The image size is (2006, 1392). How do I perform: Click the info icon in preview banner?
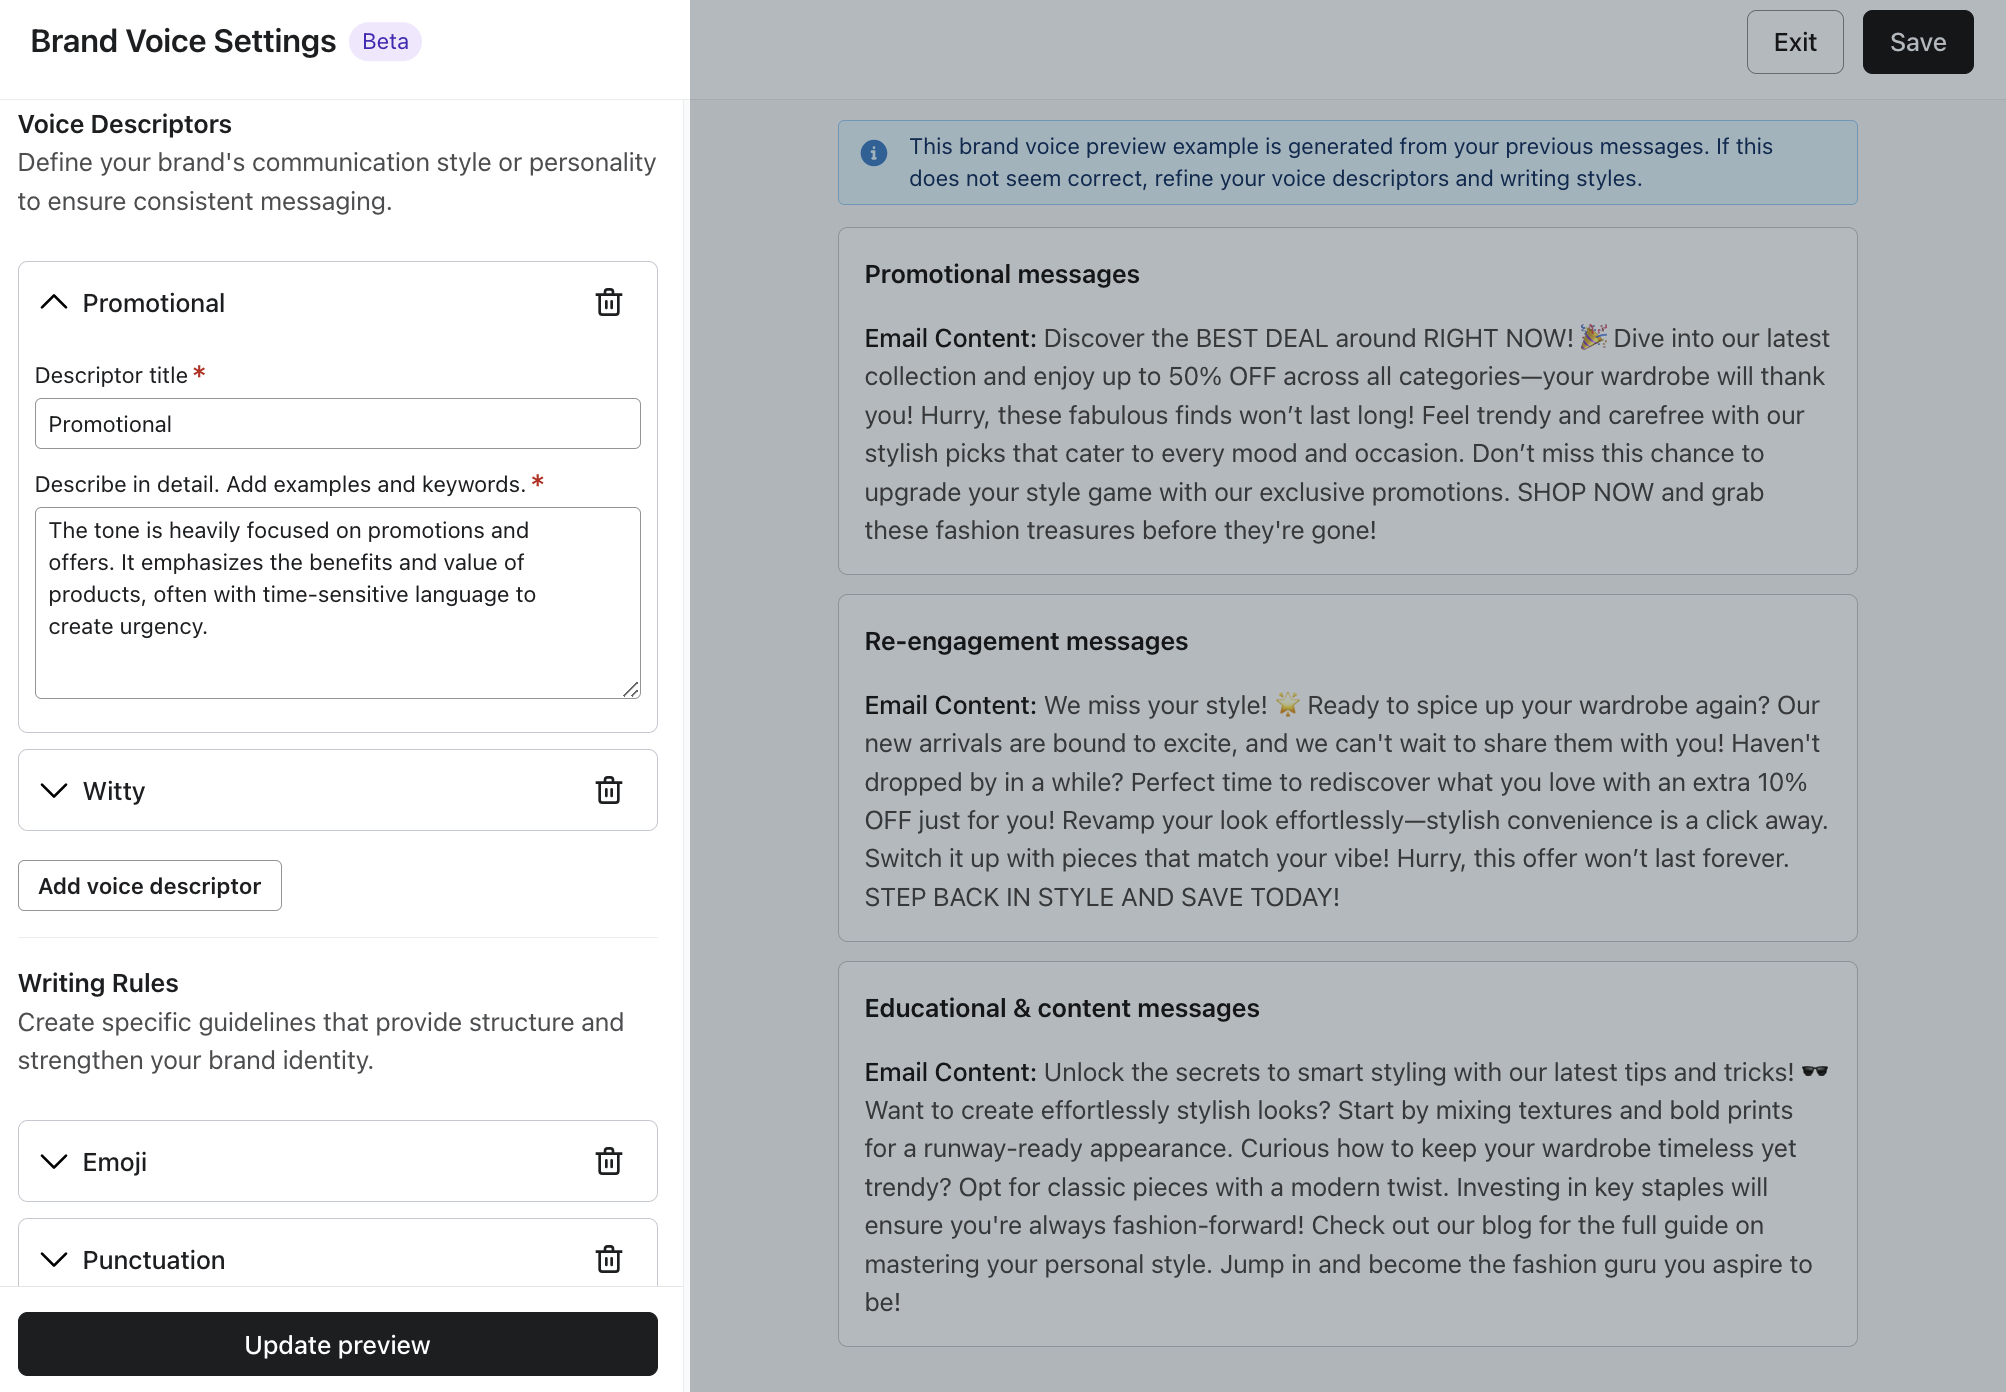(874, 153)
